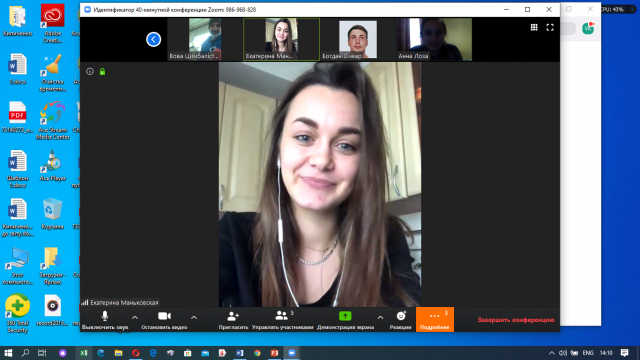Open Загрузки downloads shortcut folder
The image size is (640, 360).
pyautogui.click(x=53, y=266)
